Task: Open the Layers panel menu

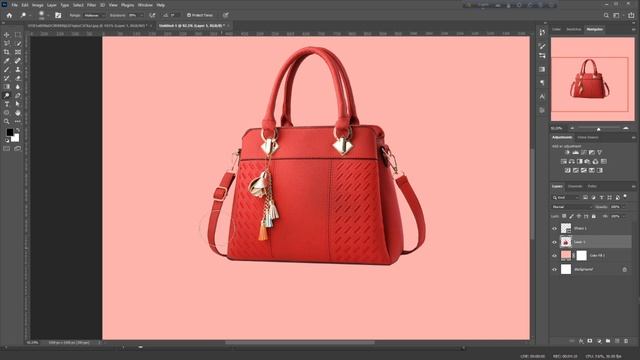Action: 633,187
